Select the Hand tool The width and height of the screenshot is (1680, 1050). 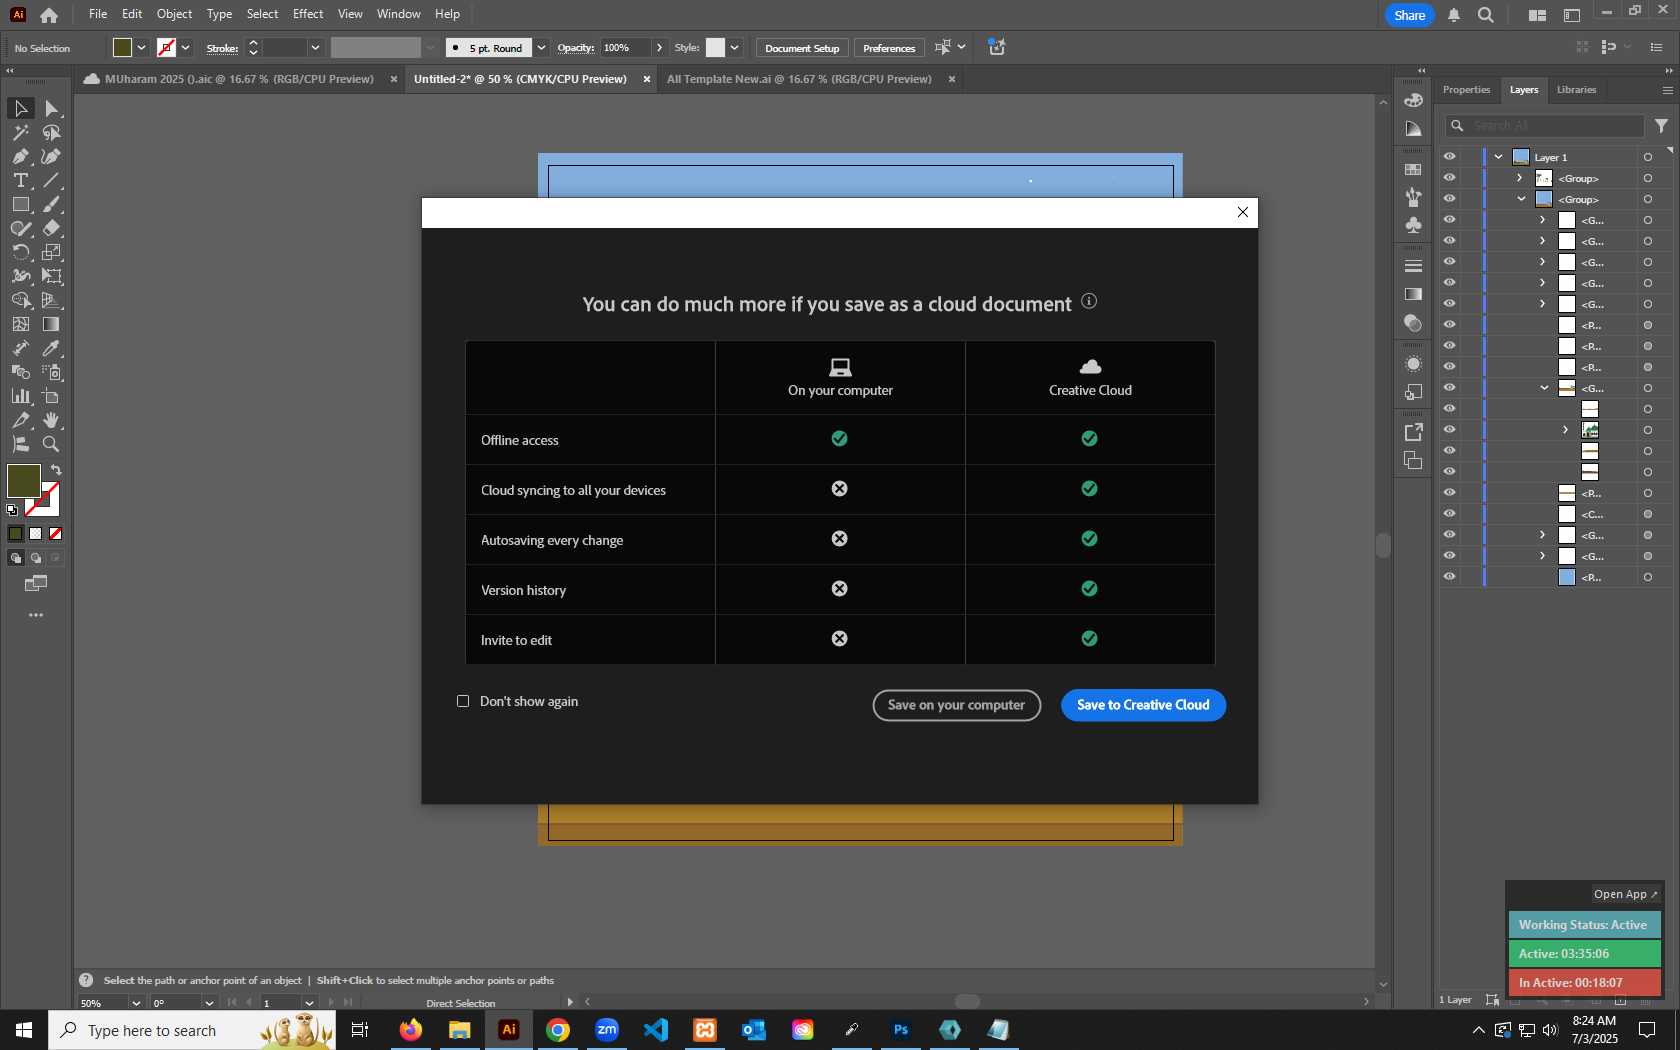[x=52, y=420]
